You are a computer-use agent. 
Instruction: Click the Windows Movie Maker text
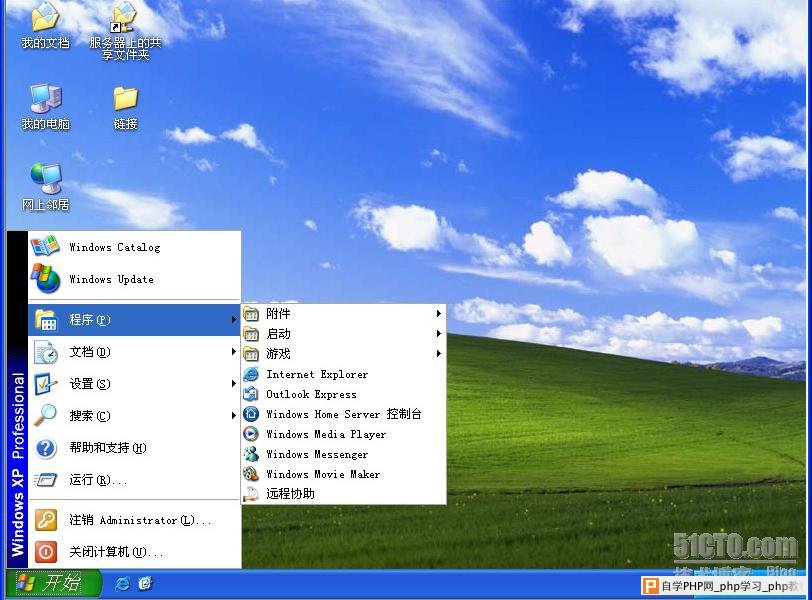point(323,474)
